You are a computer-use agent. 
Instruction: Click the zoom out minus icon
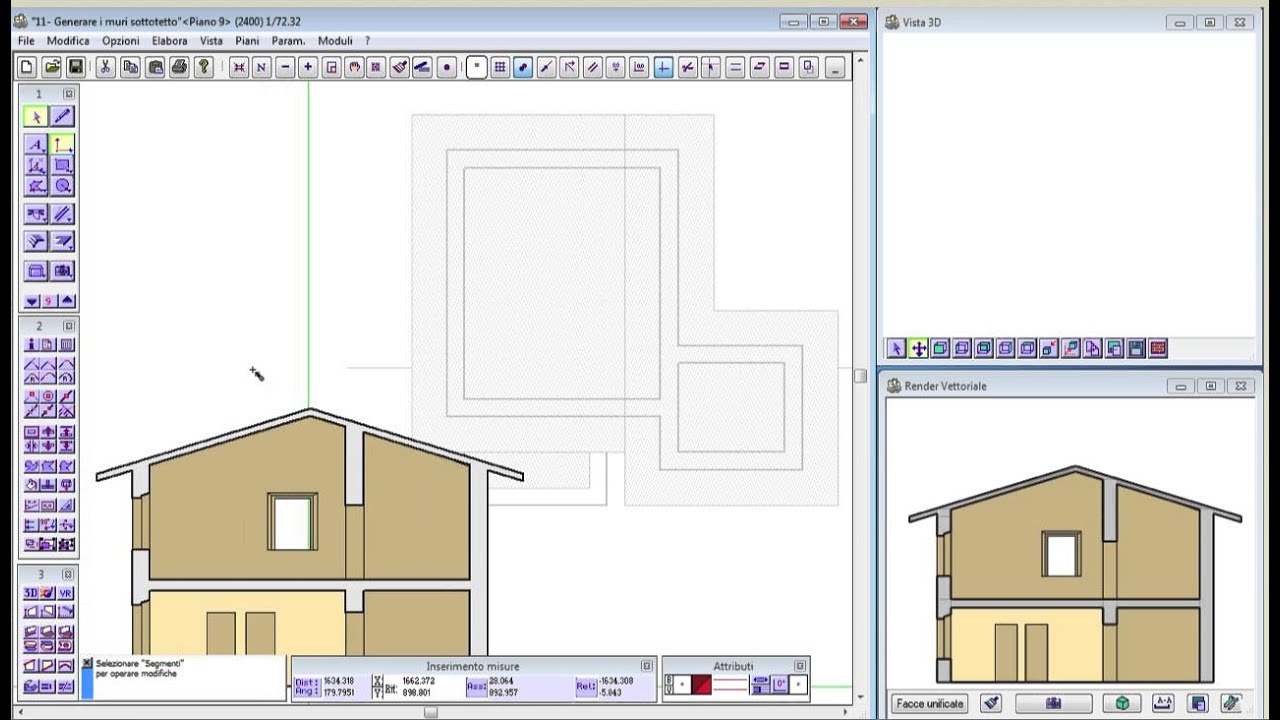click(285, 67)
